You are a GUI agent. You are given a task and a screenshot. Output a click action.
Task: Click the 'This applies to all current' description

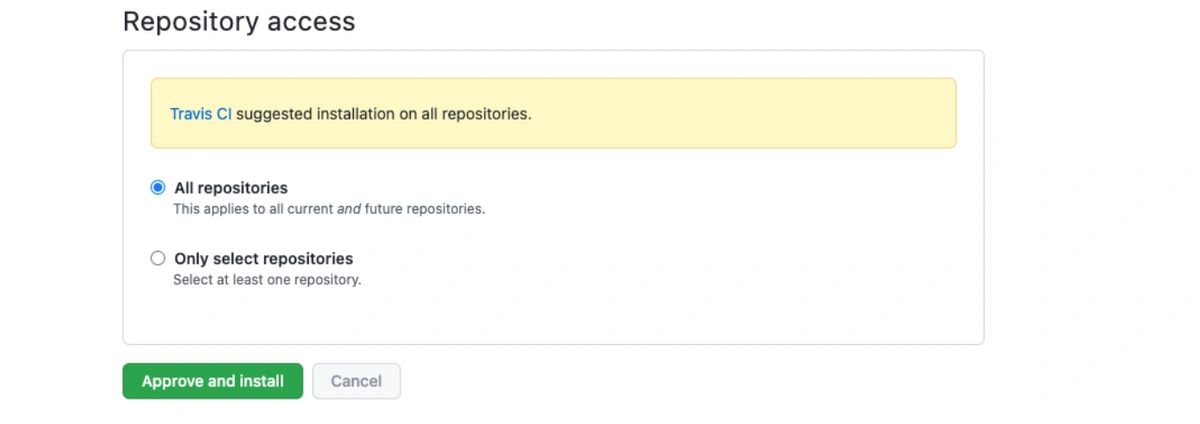pos(253,209)
